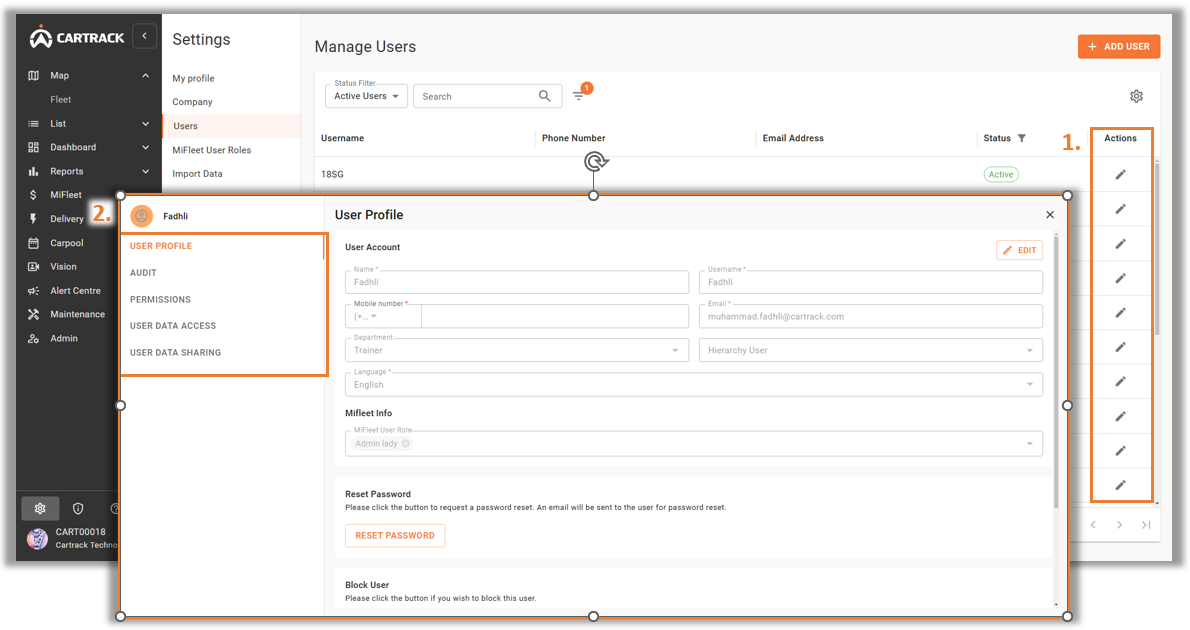Collapse the sidebar with the chevron button
This screenshot has height=630, width=1190.
[x=144, y=36]
